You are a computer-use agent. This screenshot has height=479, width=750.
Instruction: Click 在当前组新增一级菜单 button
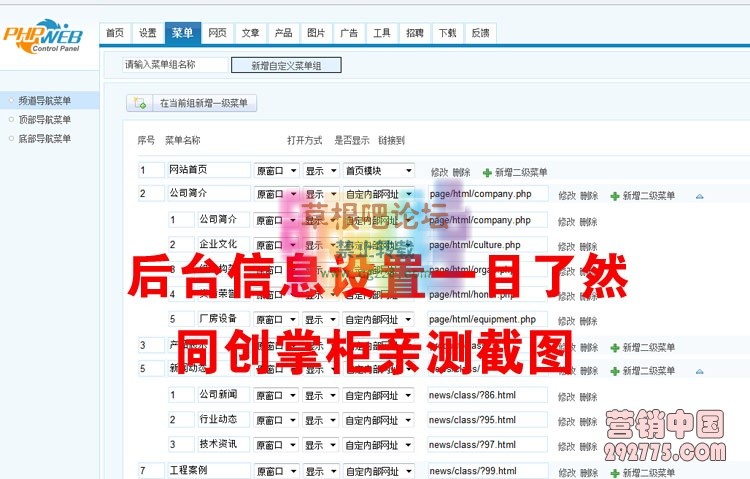192,103
